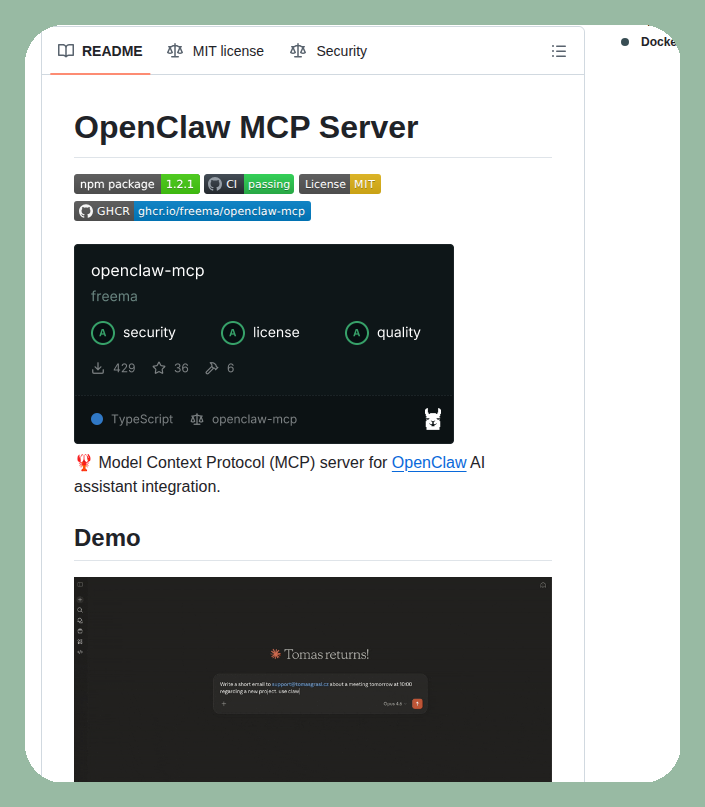Open the MIT license tab
This screenshot has height=807, width=705.
(216, 51)
